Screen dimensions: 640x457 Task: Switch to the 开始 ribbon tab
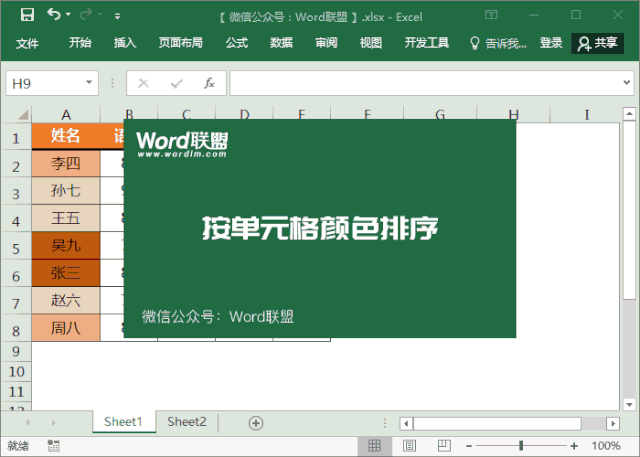click(x=80, y=42)
